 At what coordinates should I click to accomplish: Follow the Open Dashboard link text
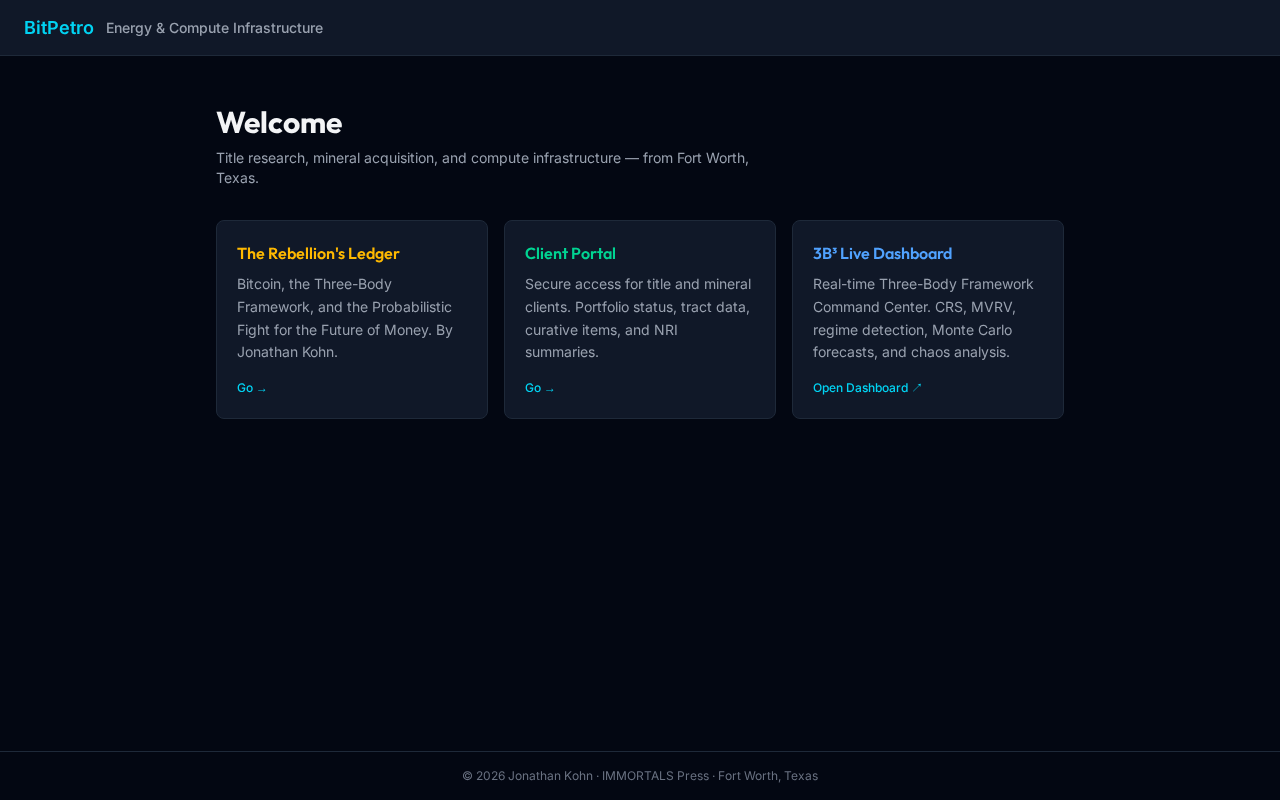(860, 388)
